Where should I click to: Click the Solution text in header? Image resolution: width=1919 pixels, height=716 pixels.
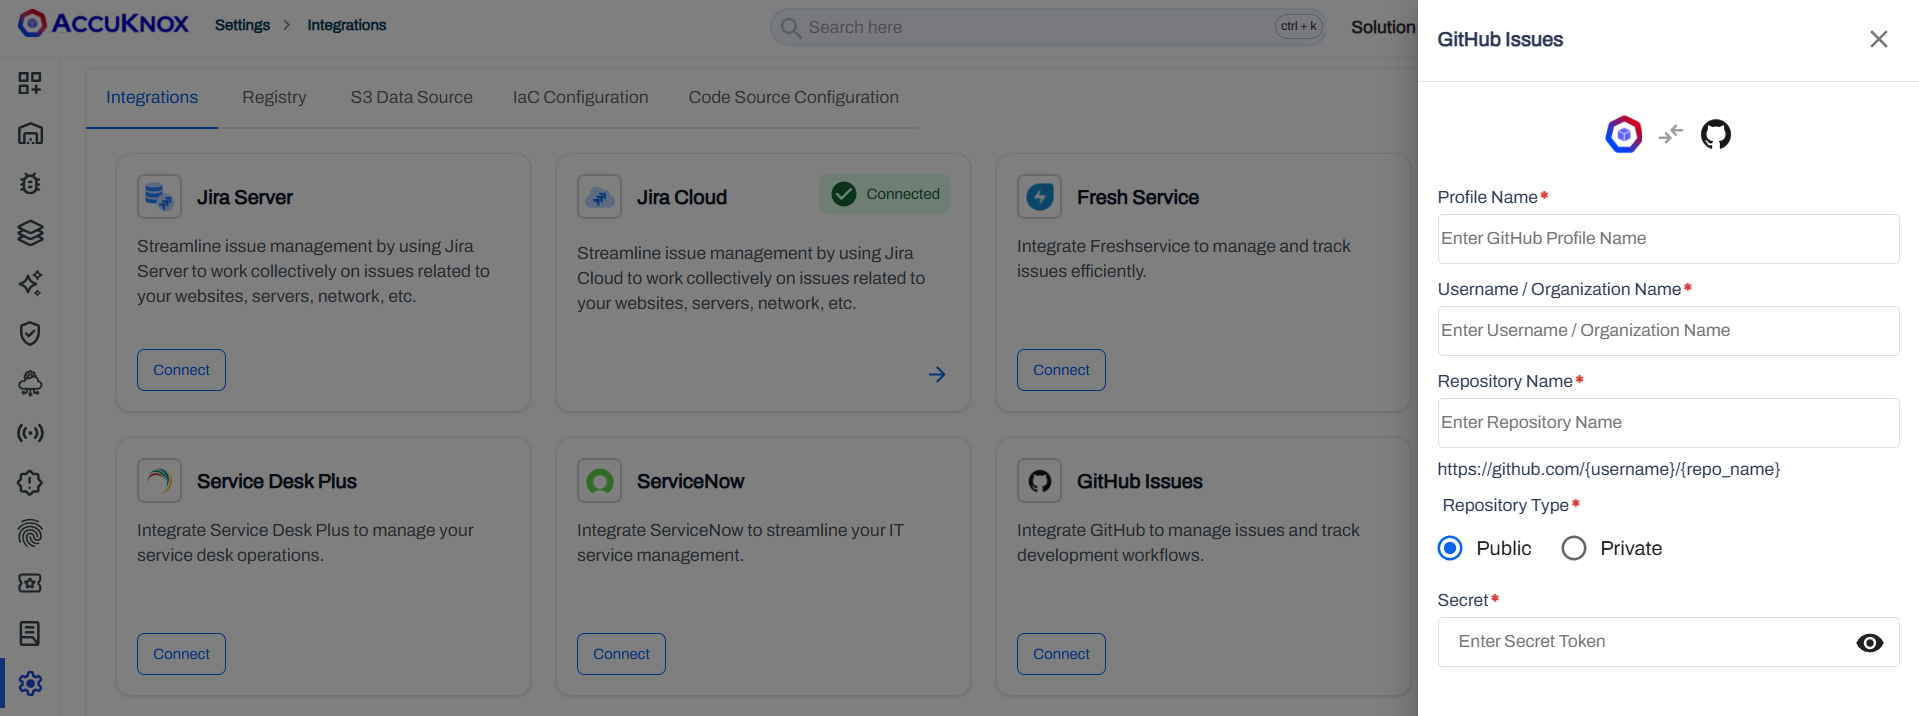click(1383, 27)
